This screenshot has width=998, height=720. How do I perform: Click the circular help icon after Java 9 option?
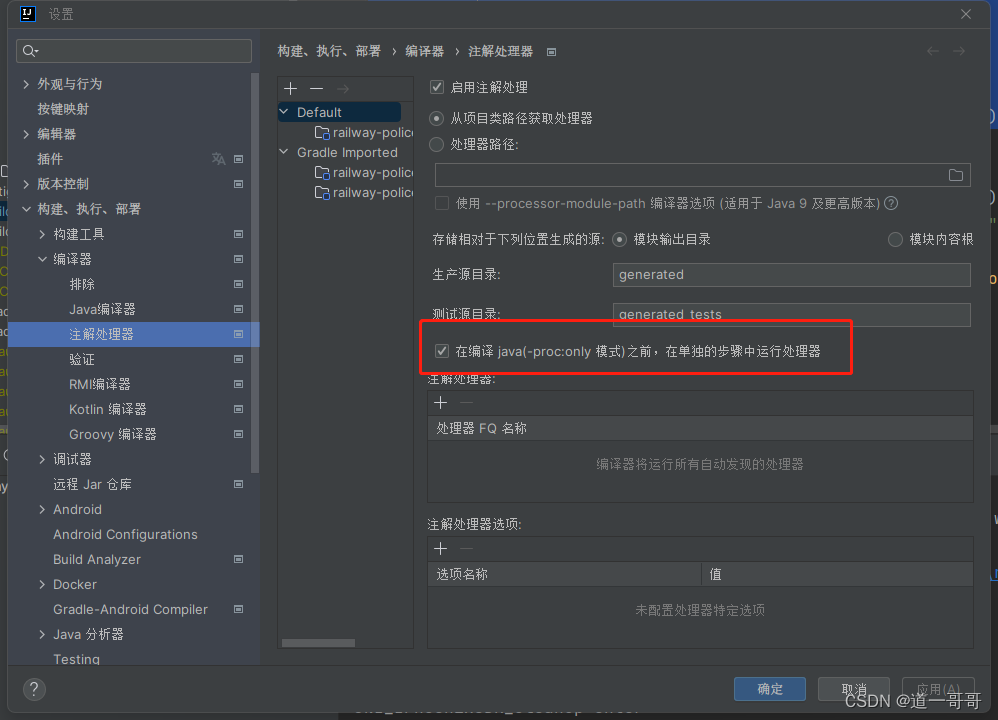(x=889, y=203)
